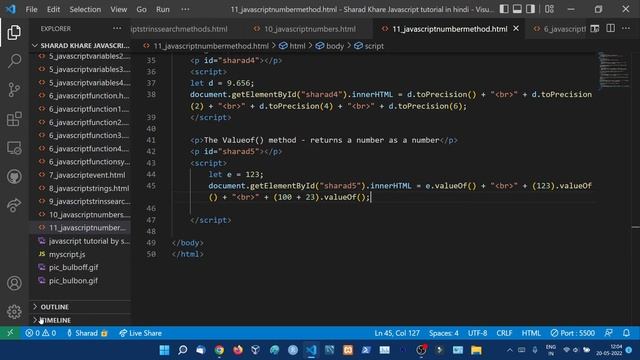Show more menu items ellipsis
This screenshot has height=360, width=640.
(185, 9)
